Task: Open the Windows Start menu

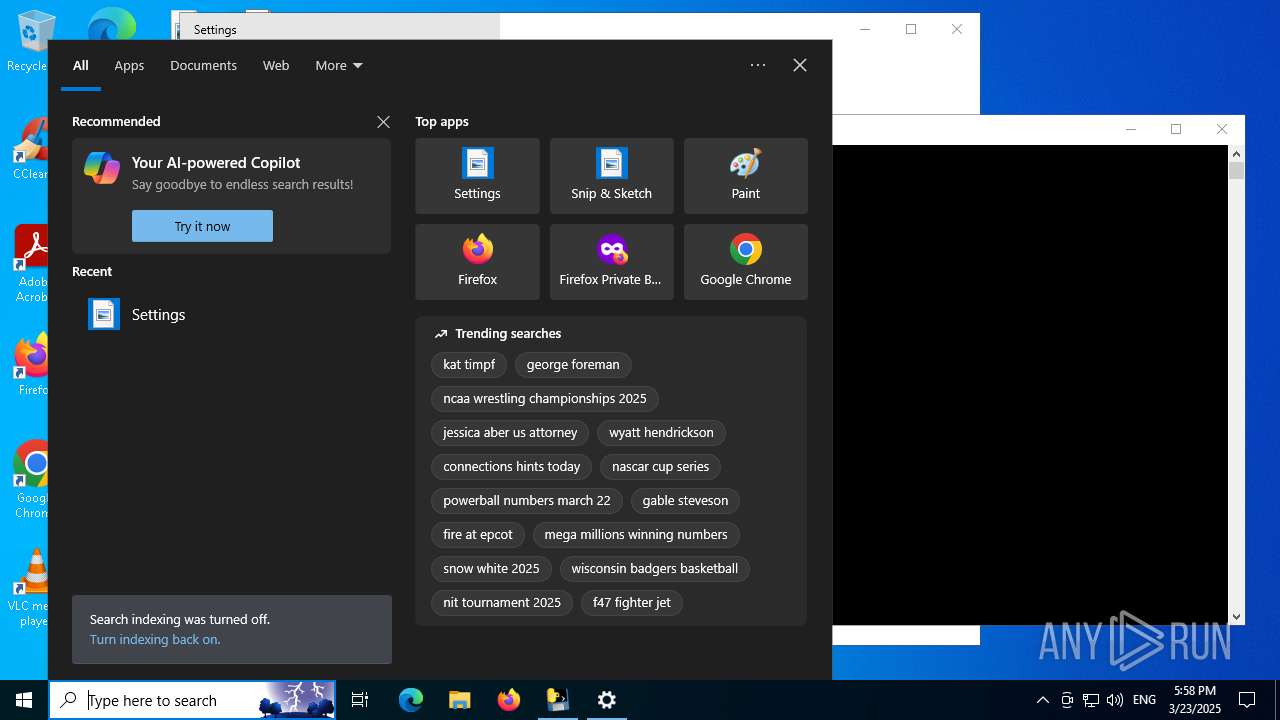Action: pyautogui.click(x=24, y=700)
